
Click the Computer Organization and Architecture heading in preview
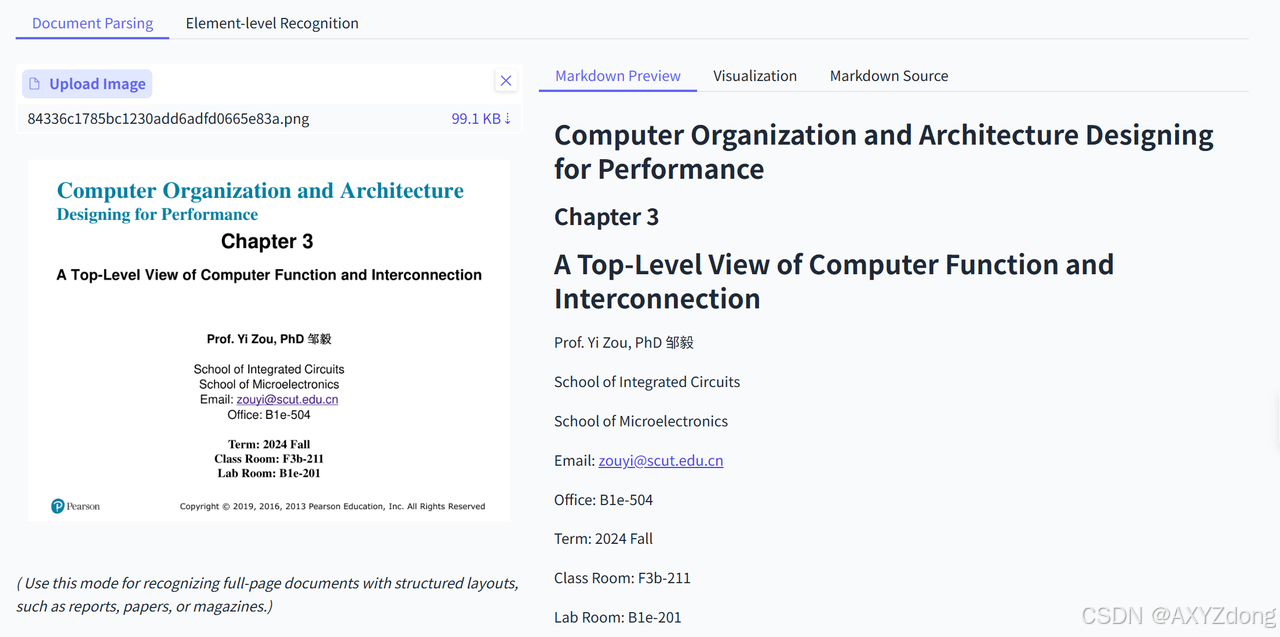point(884,151)
